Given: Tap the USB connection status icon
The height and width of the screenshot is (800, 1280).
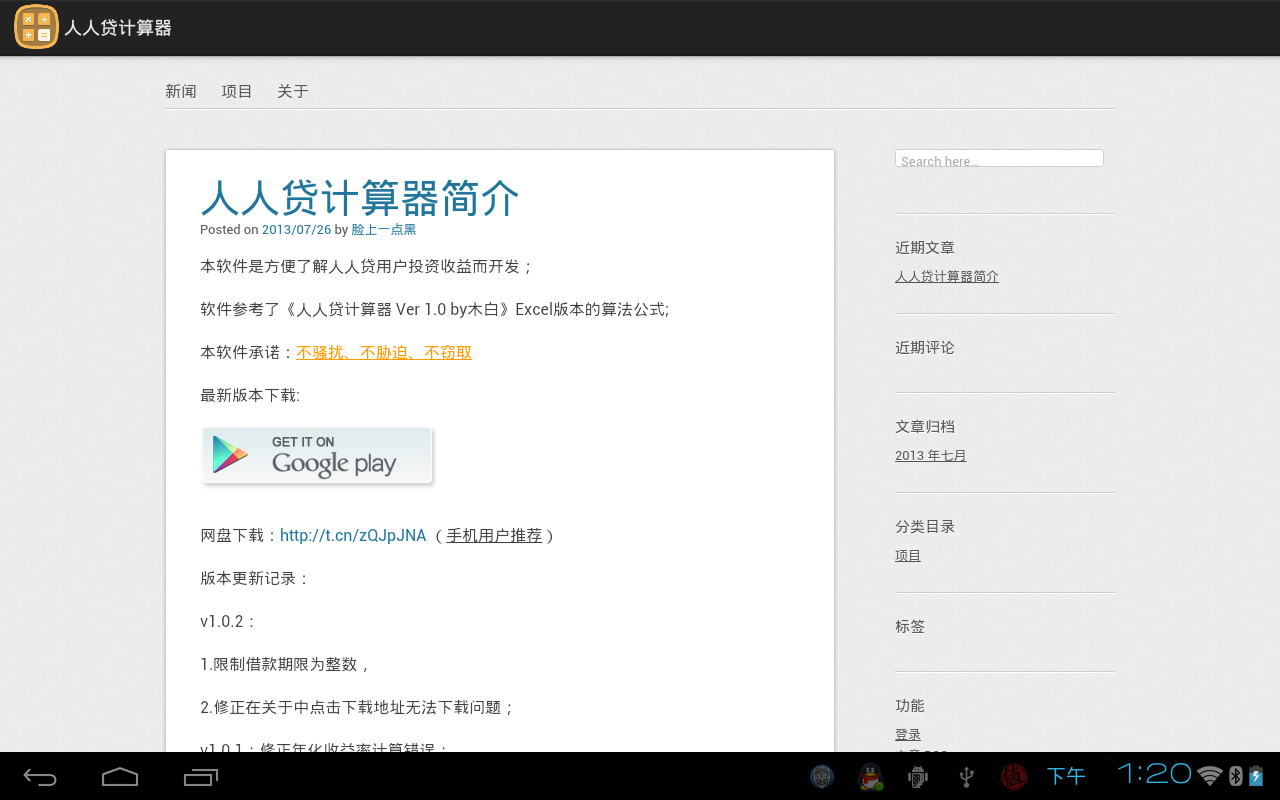Looking at the screenshot, I should (966, 777).
